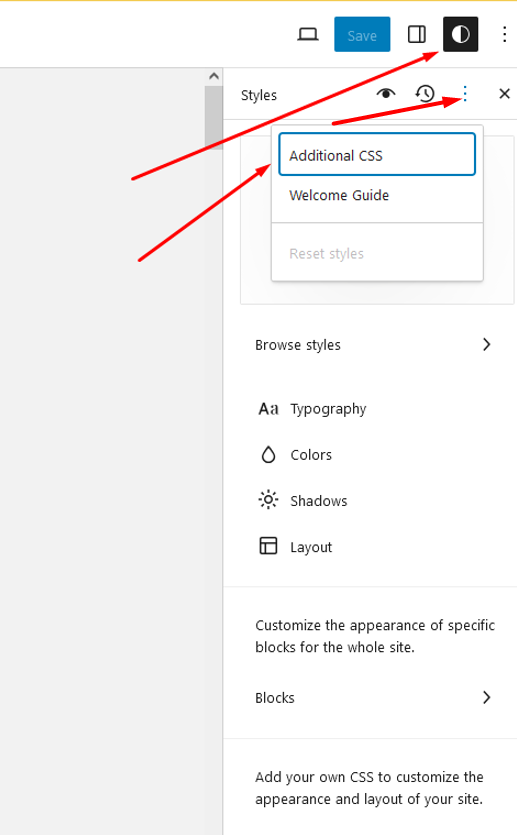
Task: Click the scrollbar up arrow
Action: 214,76
